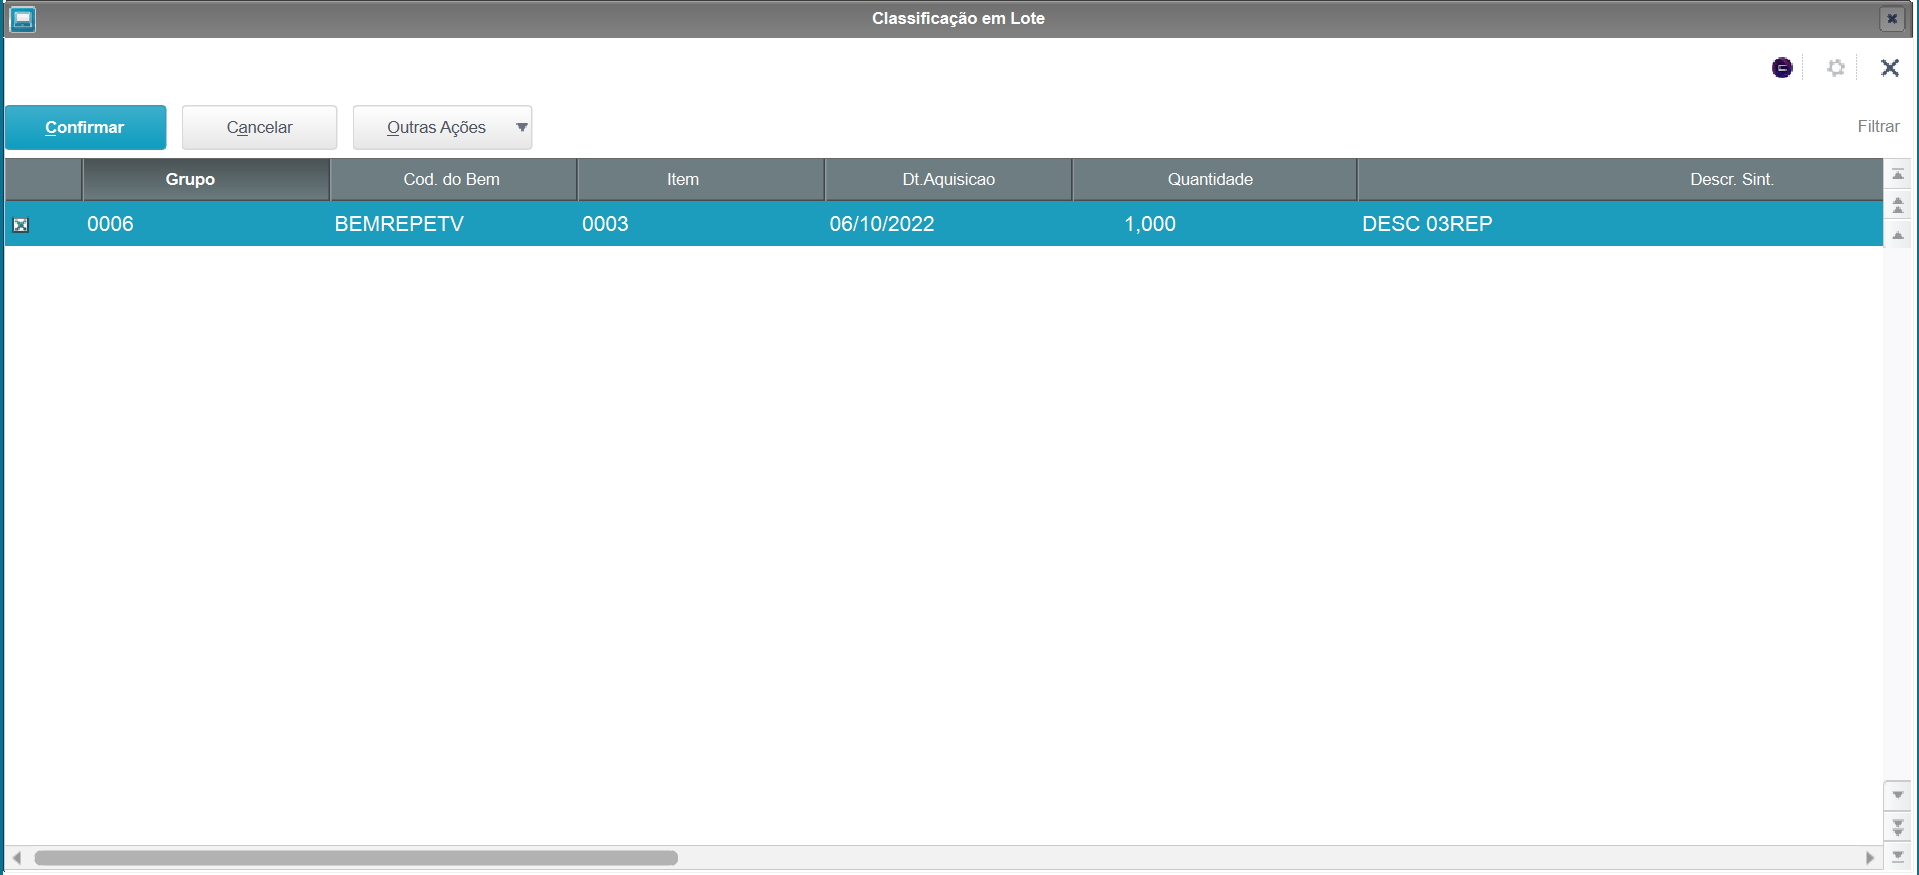Click the Quantidade column header
This screenshot has height=875, width=1919.
pos(1214,179)
